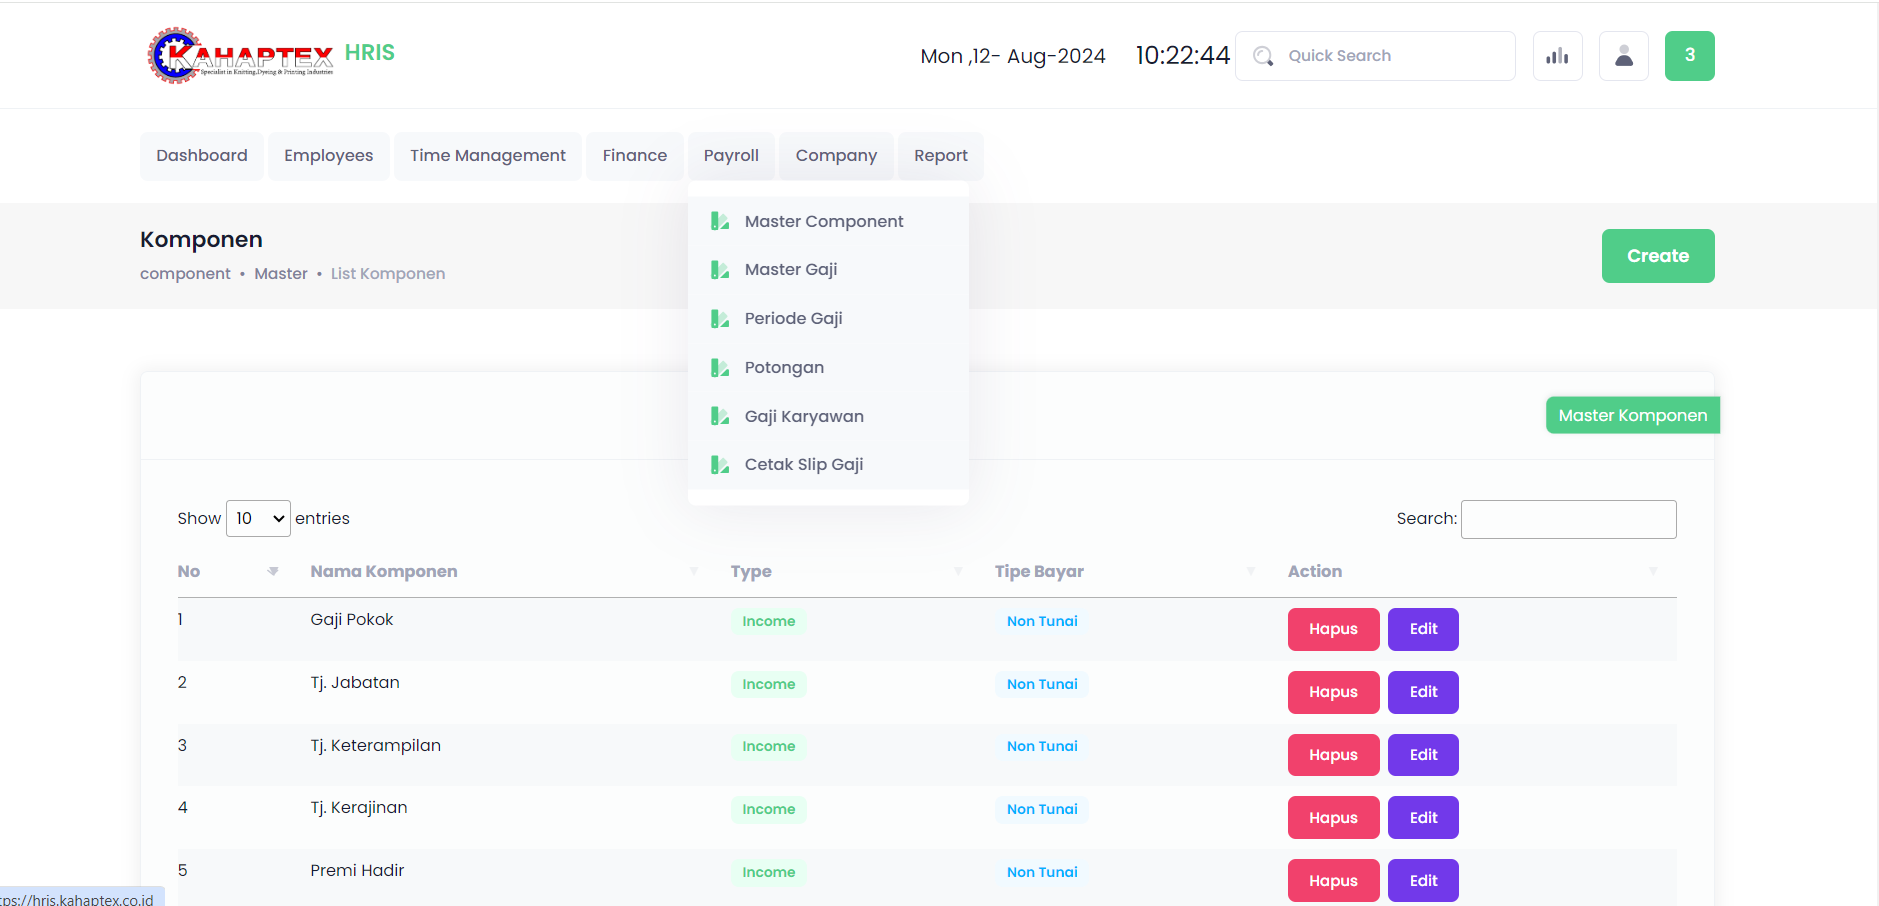Open the show entries count dropdown
Viewport: 1879px width, 906px height.
(x=258, y=518)
